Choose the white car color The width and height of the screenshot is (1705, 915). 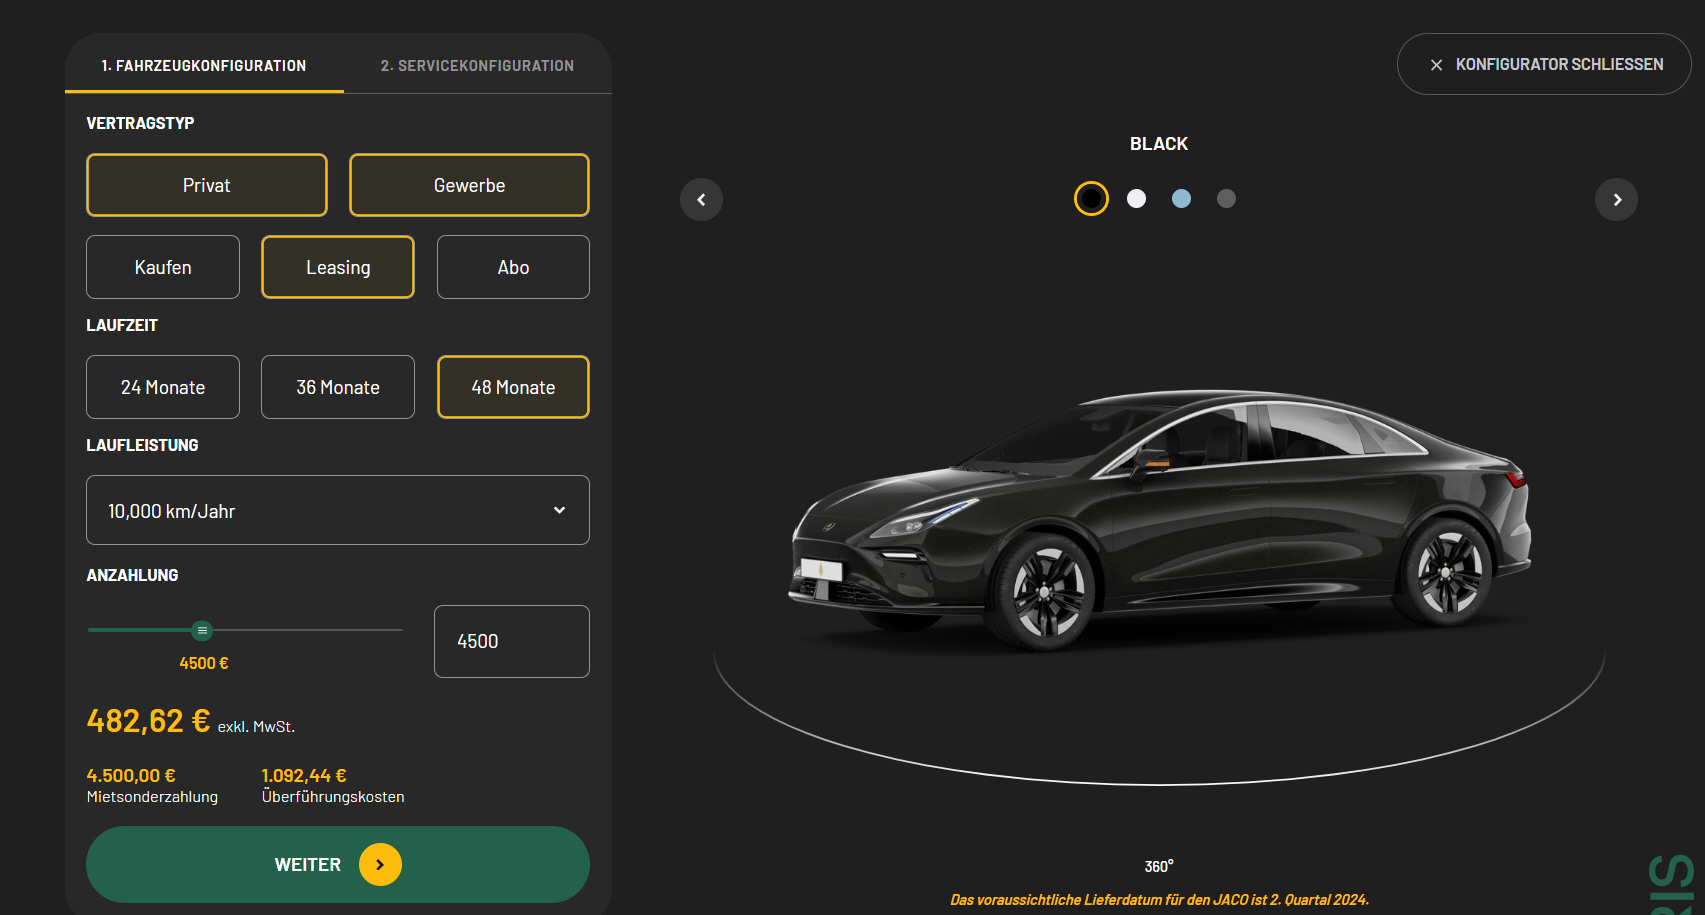(x=1136, y=199)
